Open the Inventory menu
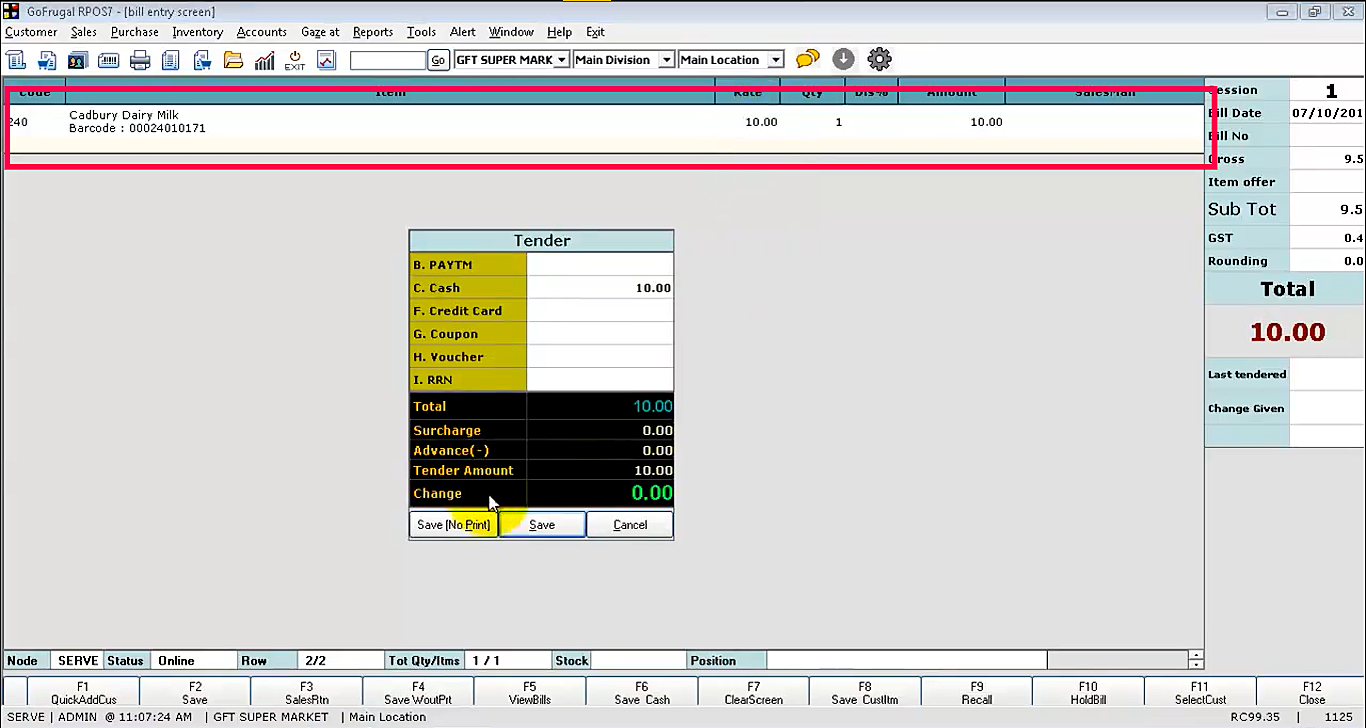This screenshot has height=728, width=1366. (x=197, y=32)
